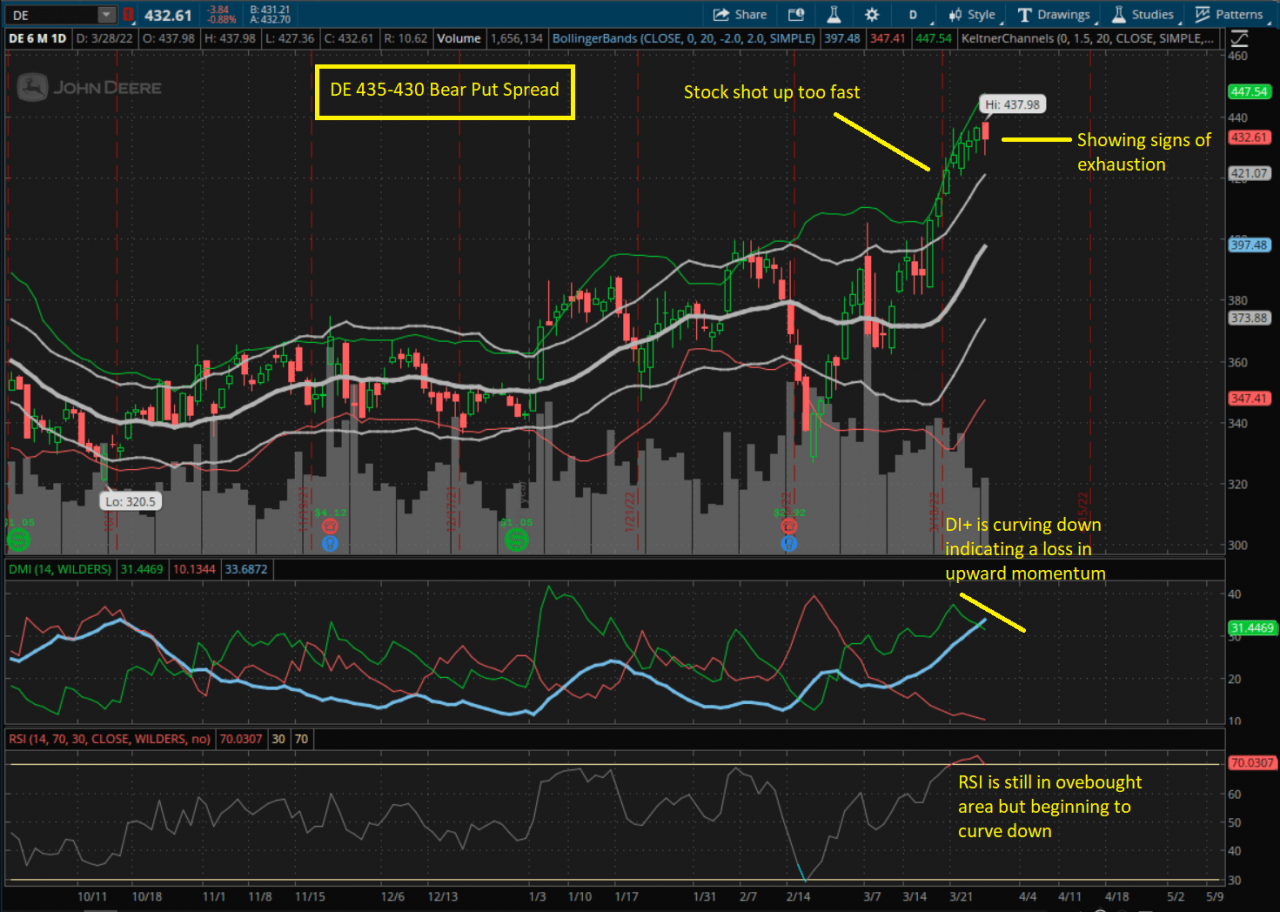The height and width of the screenshot is (912, 1280).
Task: Click the green dividend icon near January 3
Action: [x=516, y=541]
